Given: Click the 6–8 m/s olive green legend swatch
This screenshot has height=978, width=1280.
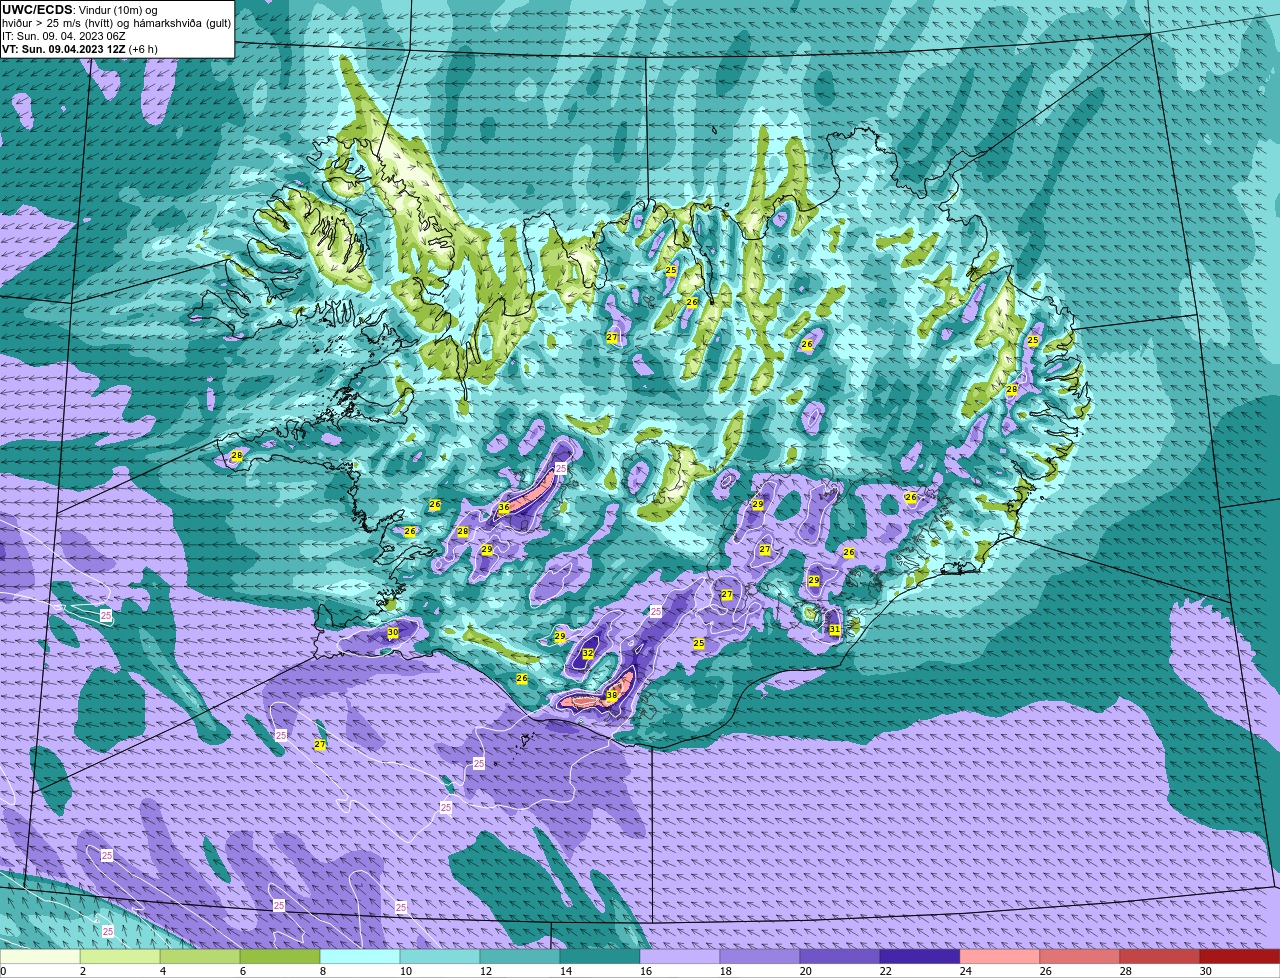Looking at the screenshot, I should 280,957.
